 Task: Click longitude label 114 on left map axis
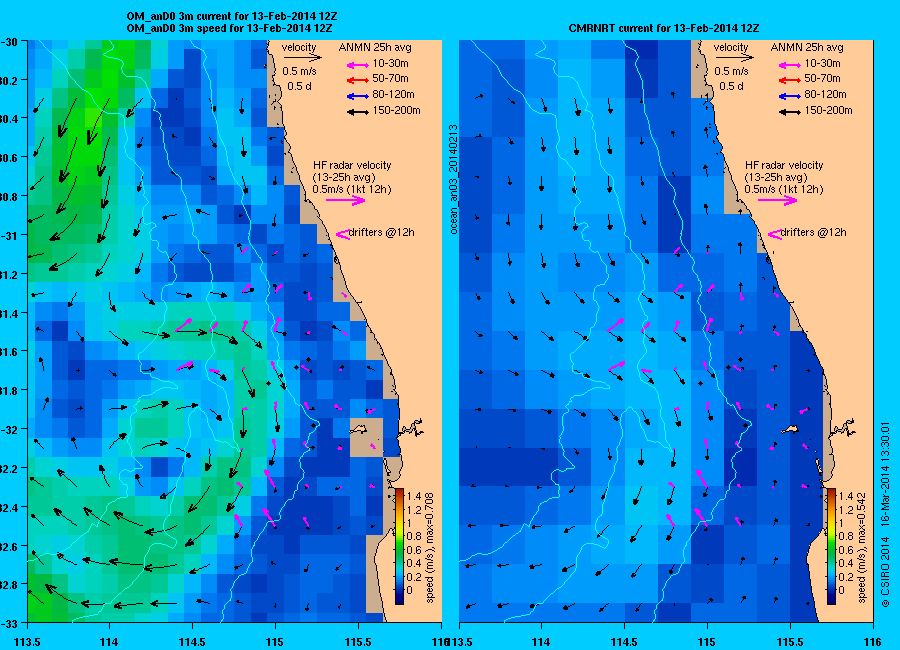109,641
